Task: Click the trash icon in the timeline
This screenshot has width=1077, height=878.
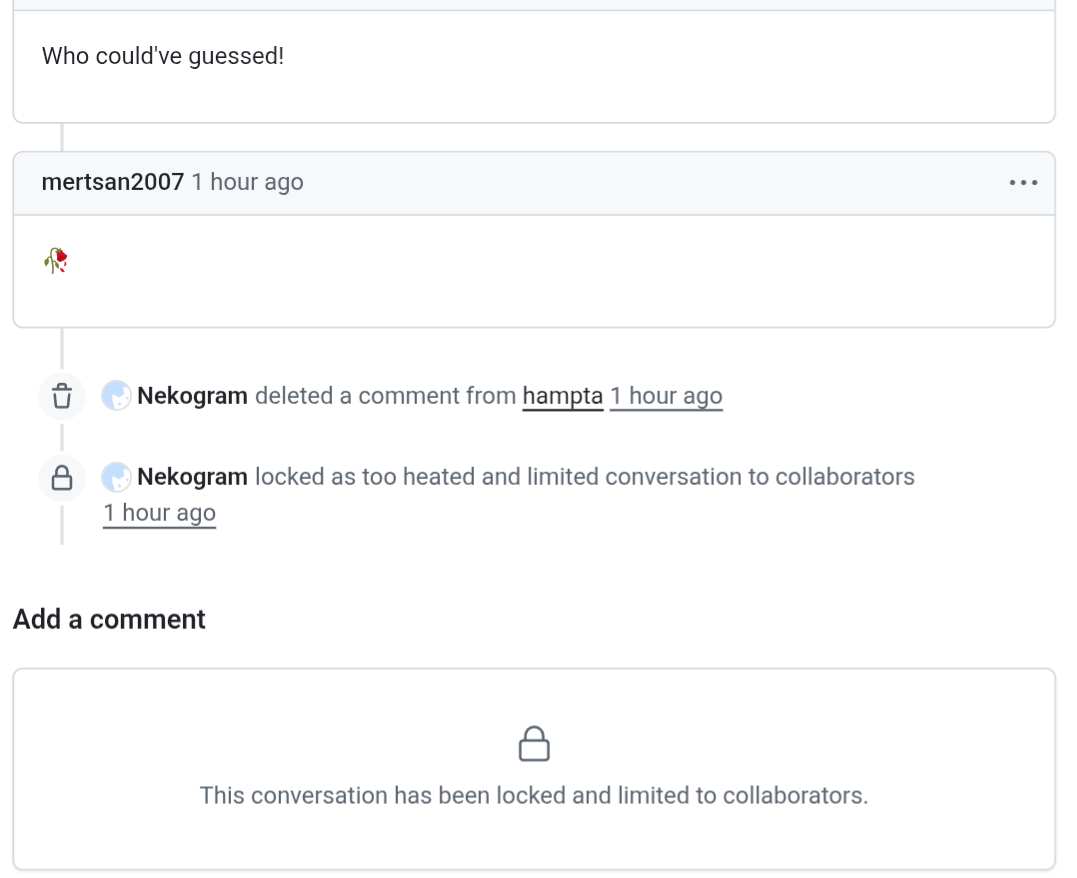Action: point(62,396)
